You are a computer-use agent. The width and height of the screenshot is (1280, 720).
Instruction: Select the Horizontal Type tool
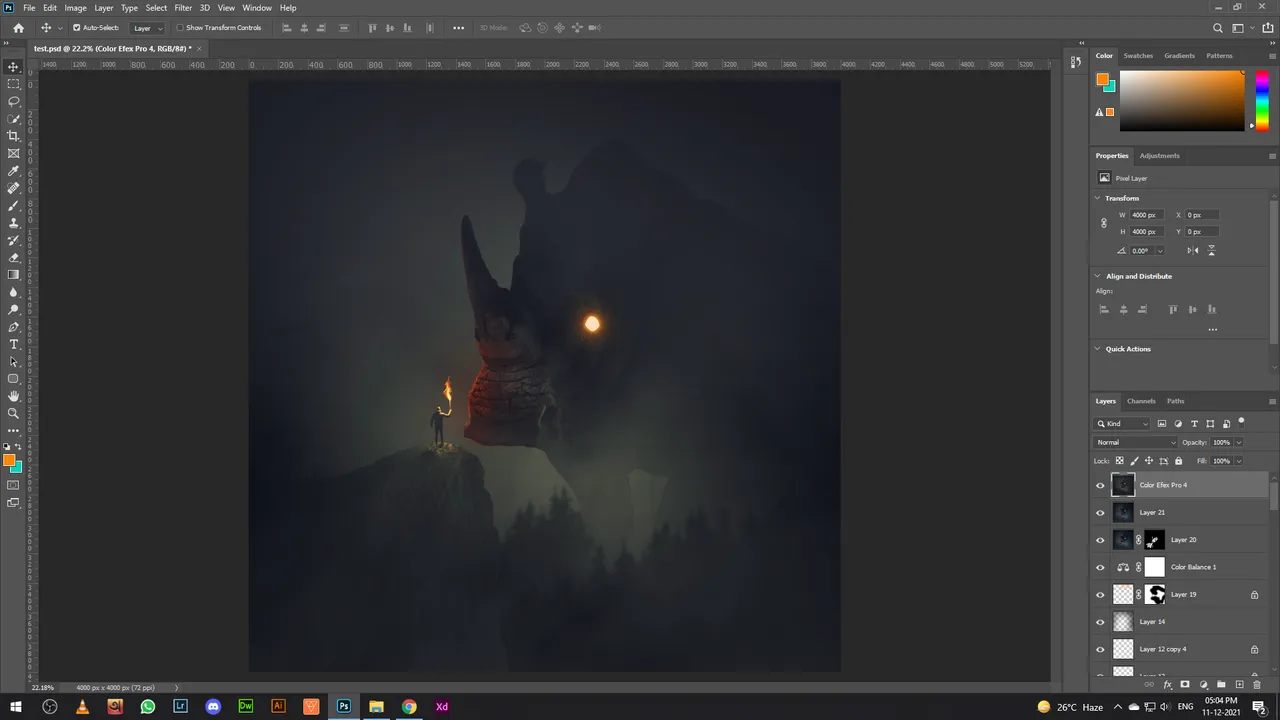click(x=13, y=344)
